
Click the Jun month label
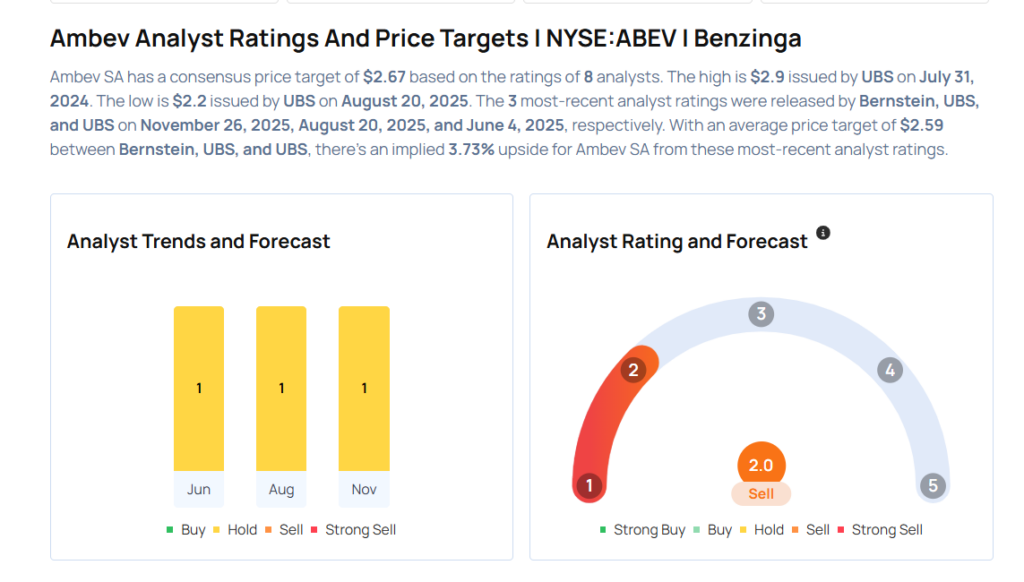(x=199, y=490)
